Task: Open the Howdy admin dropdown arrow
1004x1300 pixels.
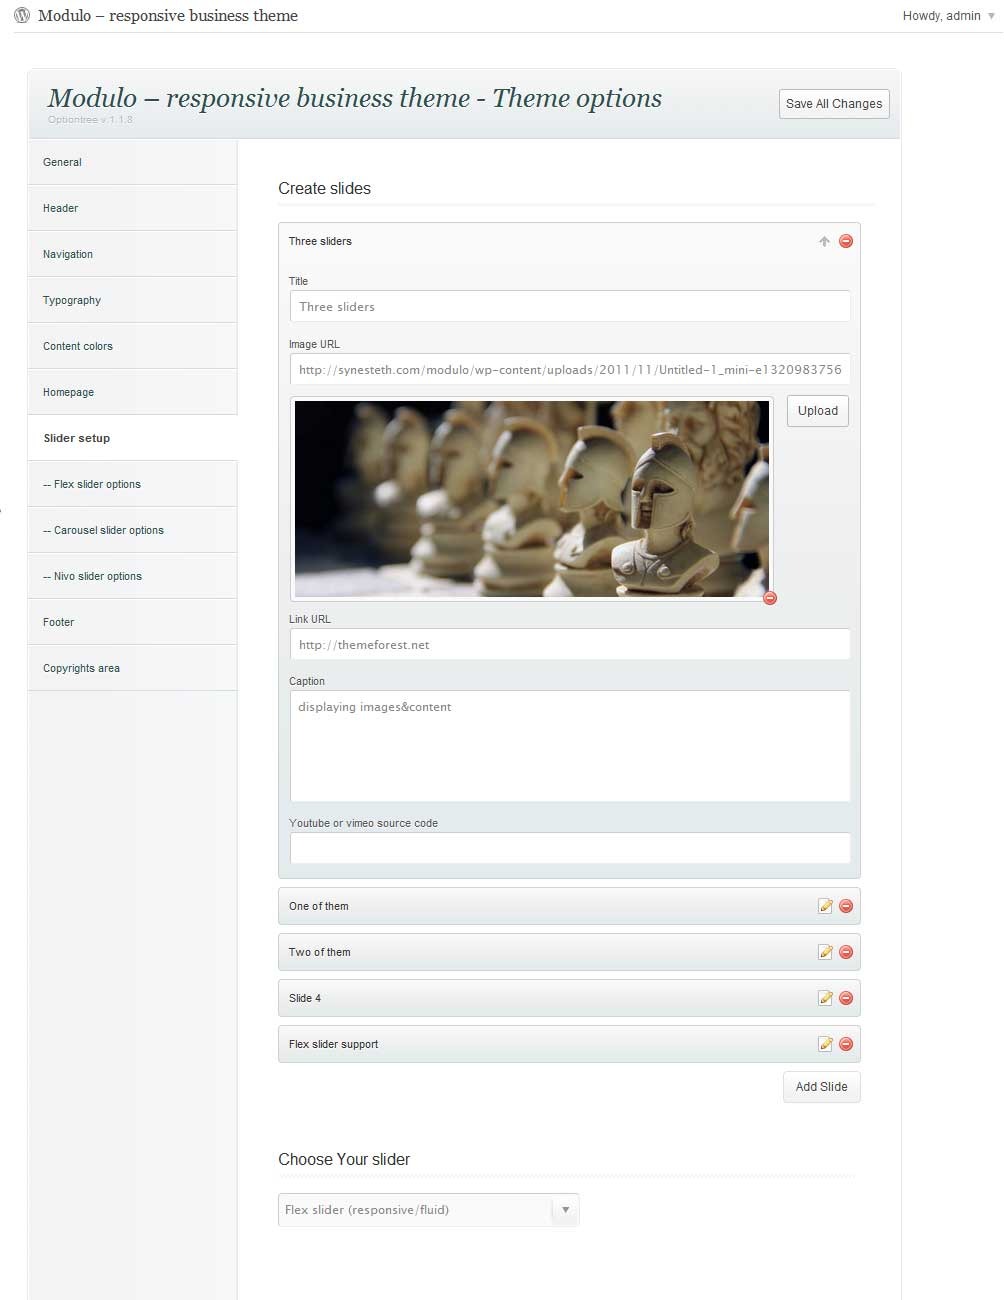Action: (991, 16)
